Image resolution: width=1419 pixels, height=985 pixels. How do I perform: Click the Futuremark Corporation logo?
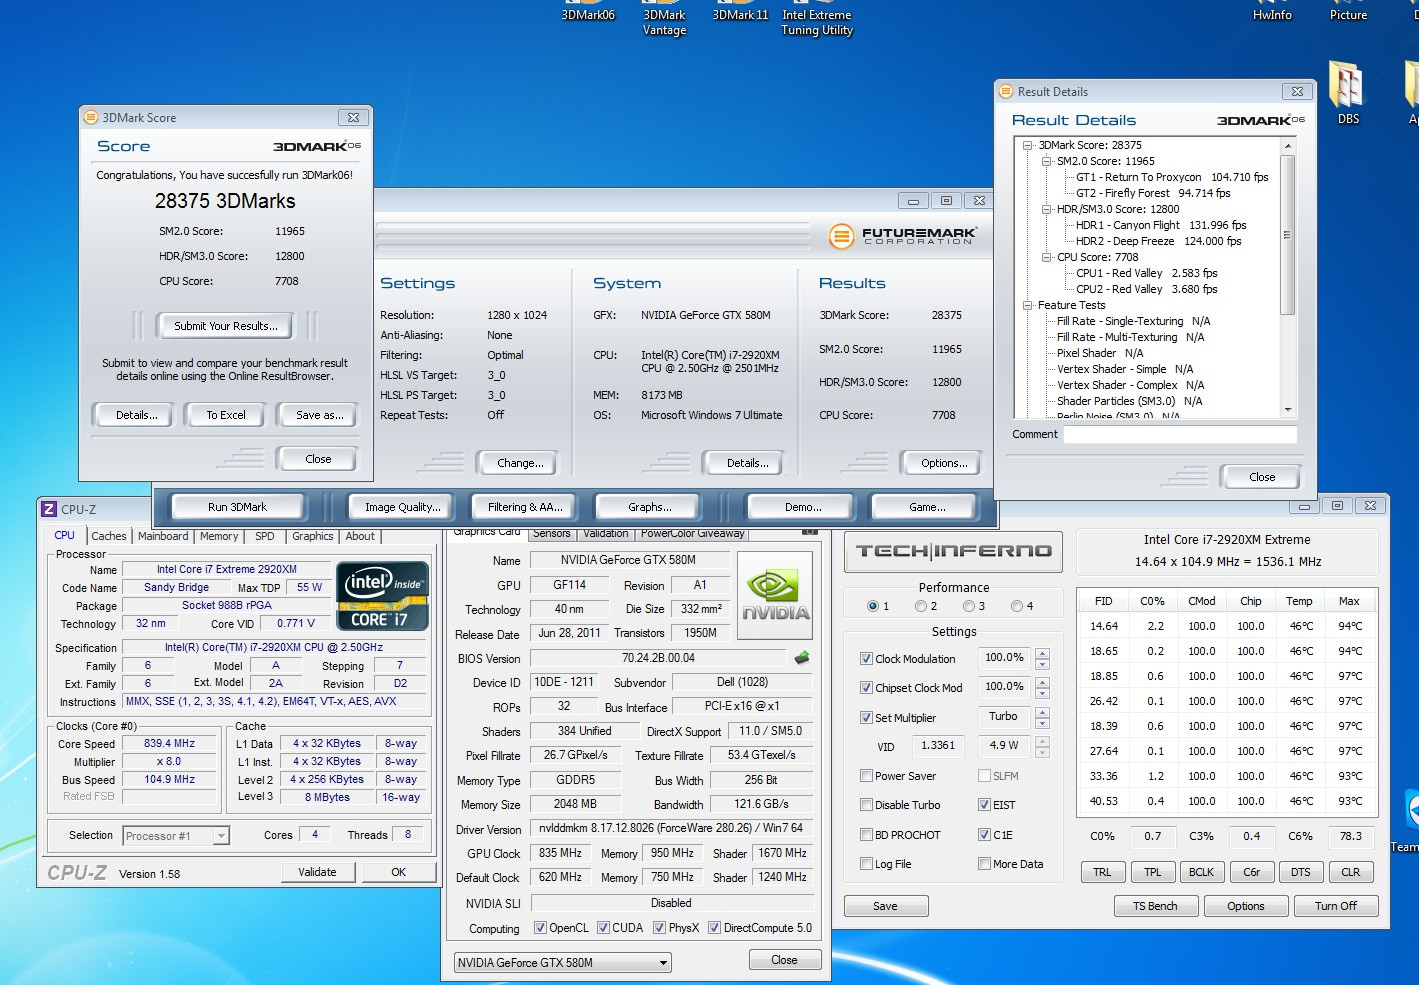904,236
